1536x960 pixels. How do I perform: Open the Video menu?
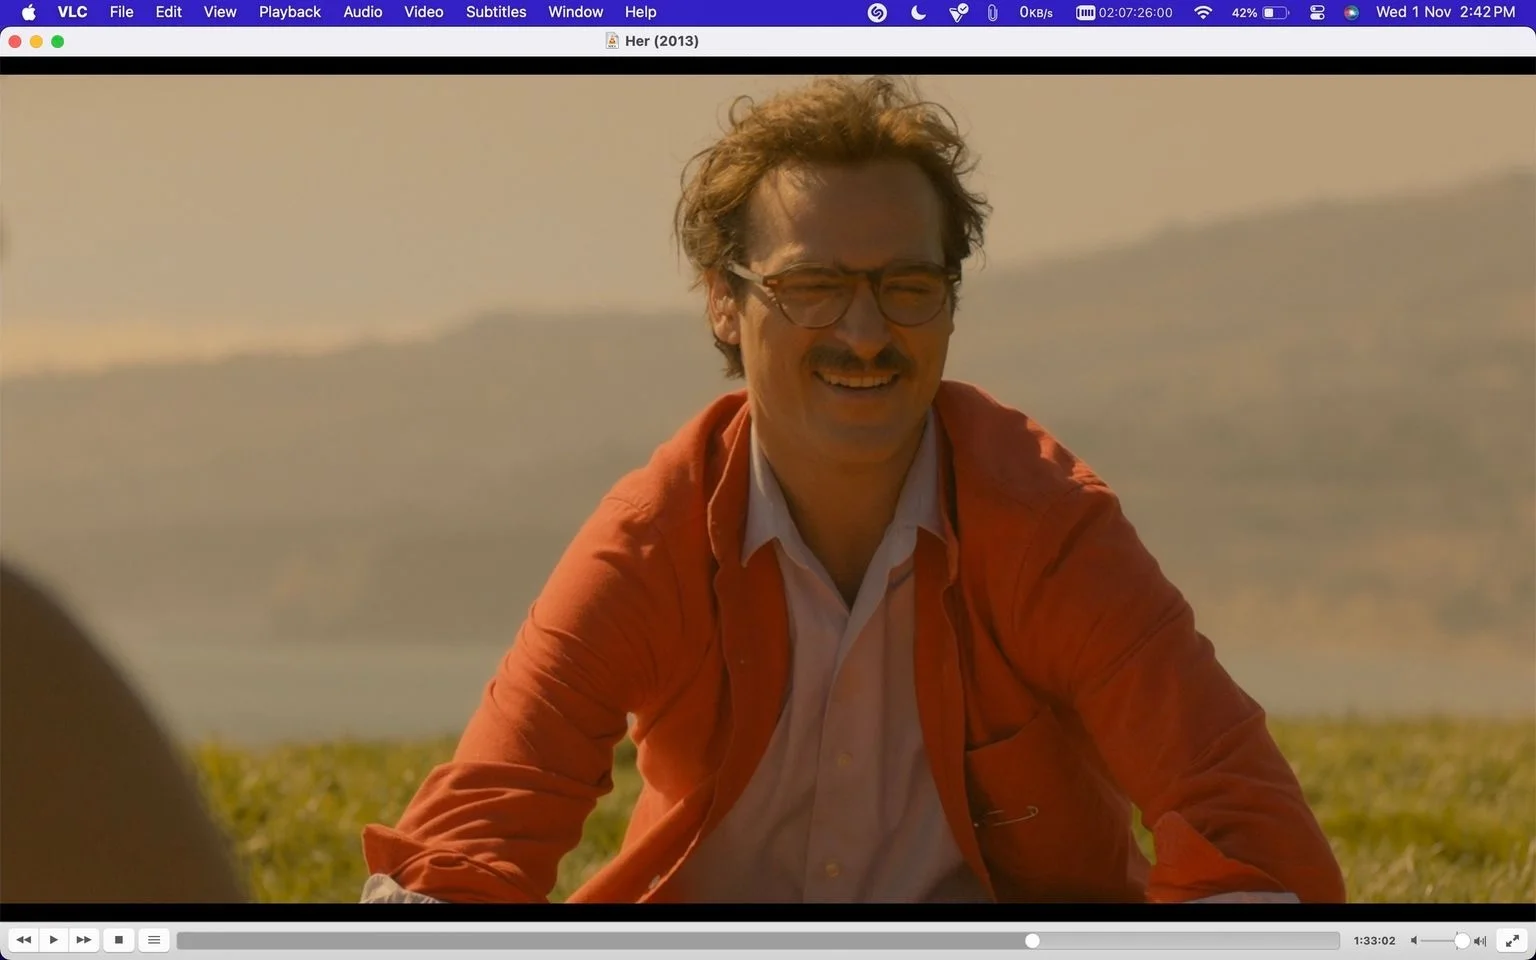[424, 12]
